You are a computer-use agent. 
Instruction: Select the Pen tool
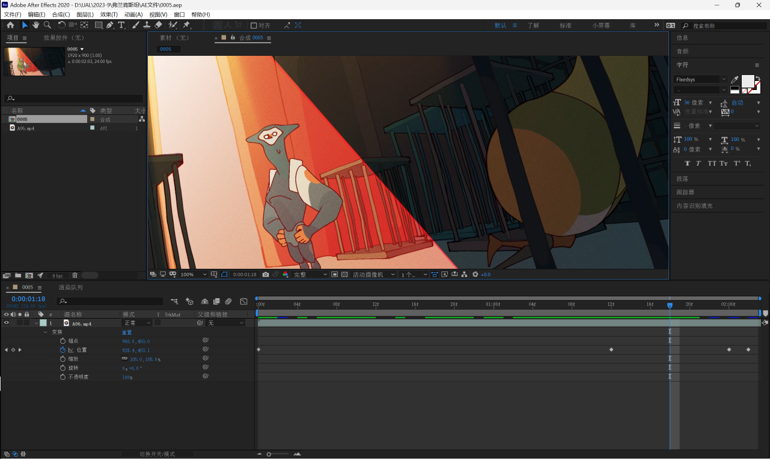(110, 25)
